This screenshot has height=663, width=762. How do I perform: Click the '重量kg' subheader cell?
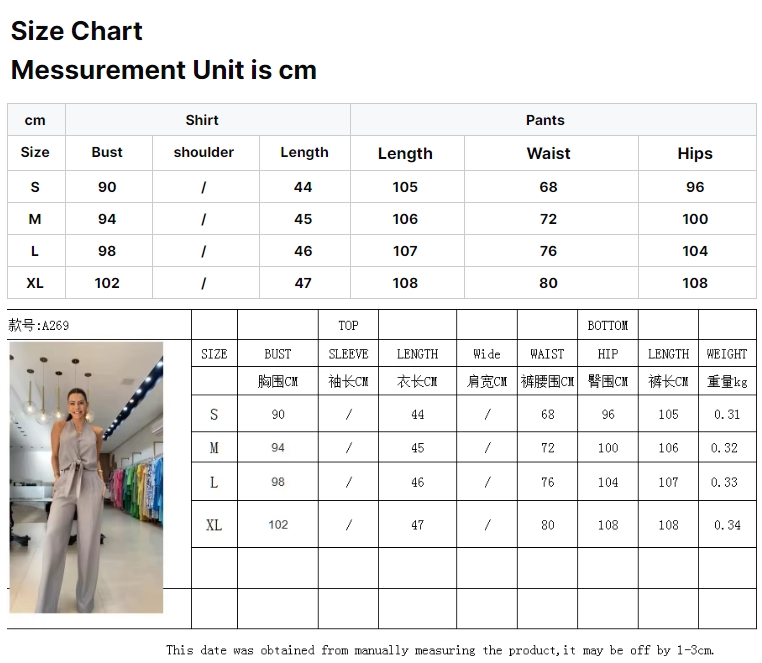point(727,381)
